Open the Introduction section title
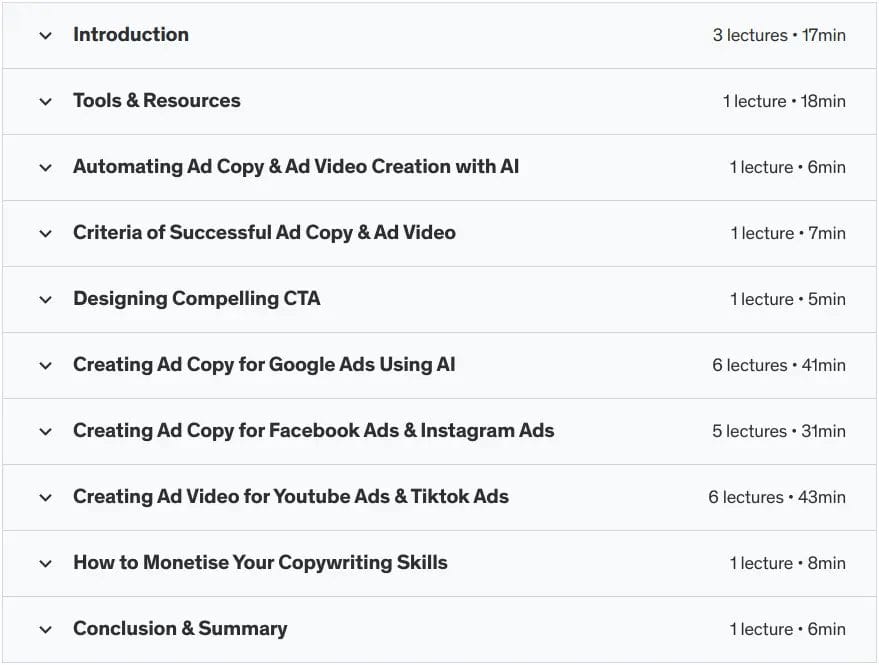 (130, 35)
